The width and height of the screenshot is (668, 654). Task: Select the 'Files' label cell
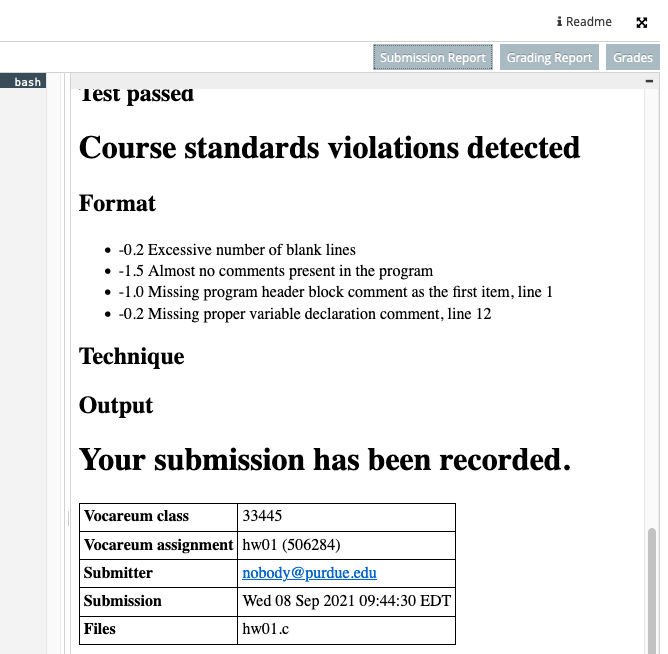(x=158, y=629)
